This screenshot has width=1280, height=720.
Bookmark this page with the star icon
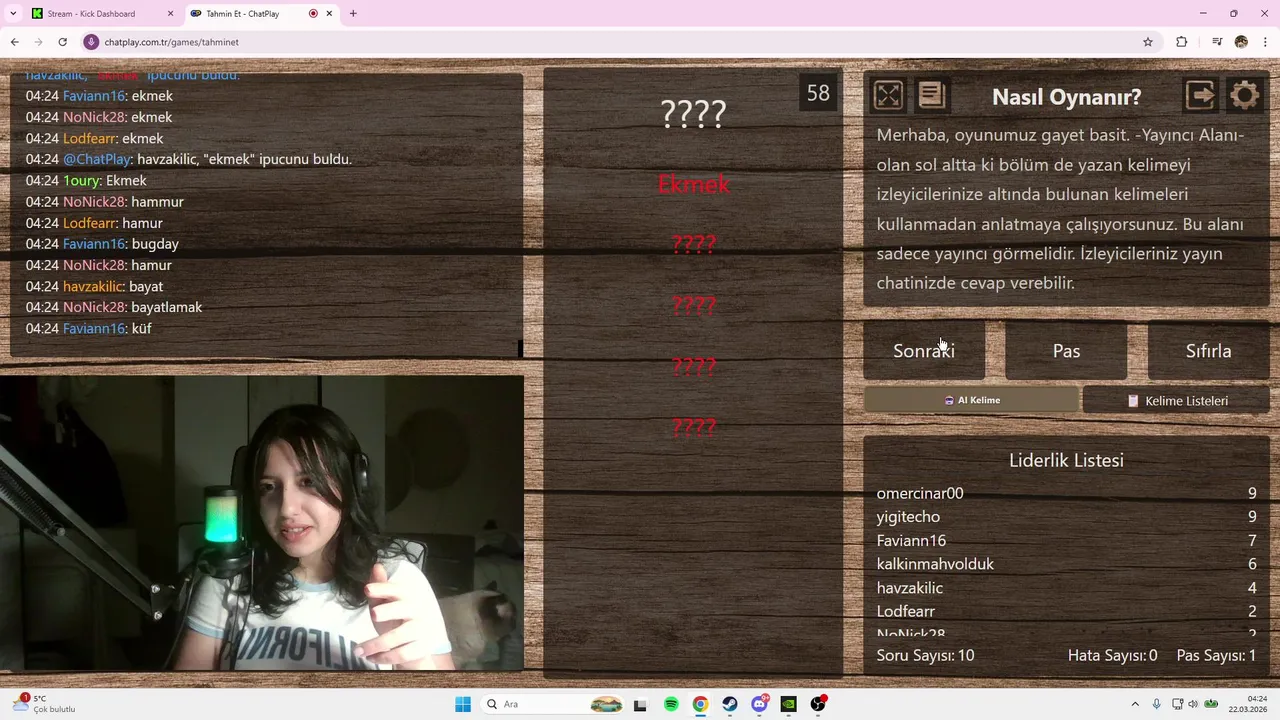(x=1148, y=42)
